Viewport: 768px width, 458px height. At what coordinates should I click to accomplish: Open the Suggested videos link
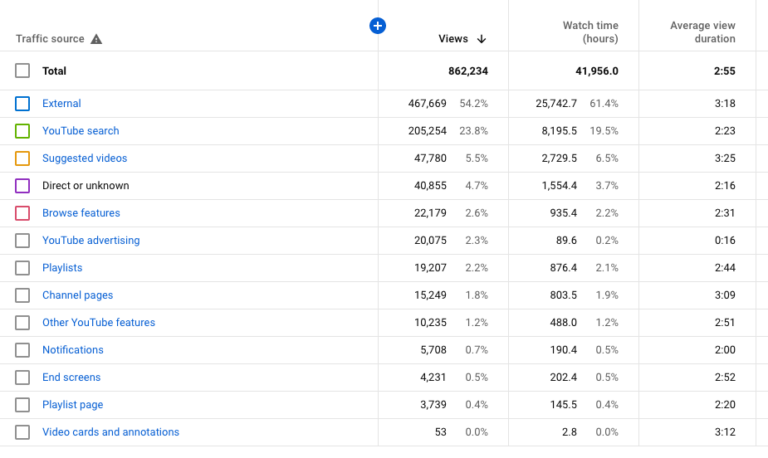pos(84,158)
